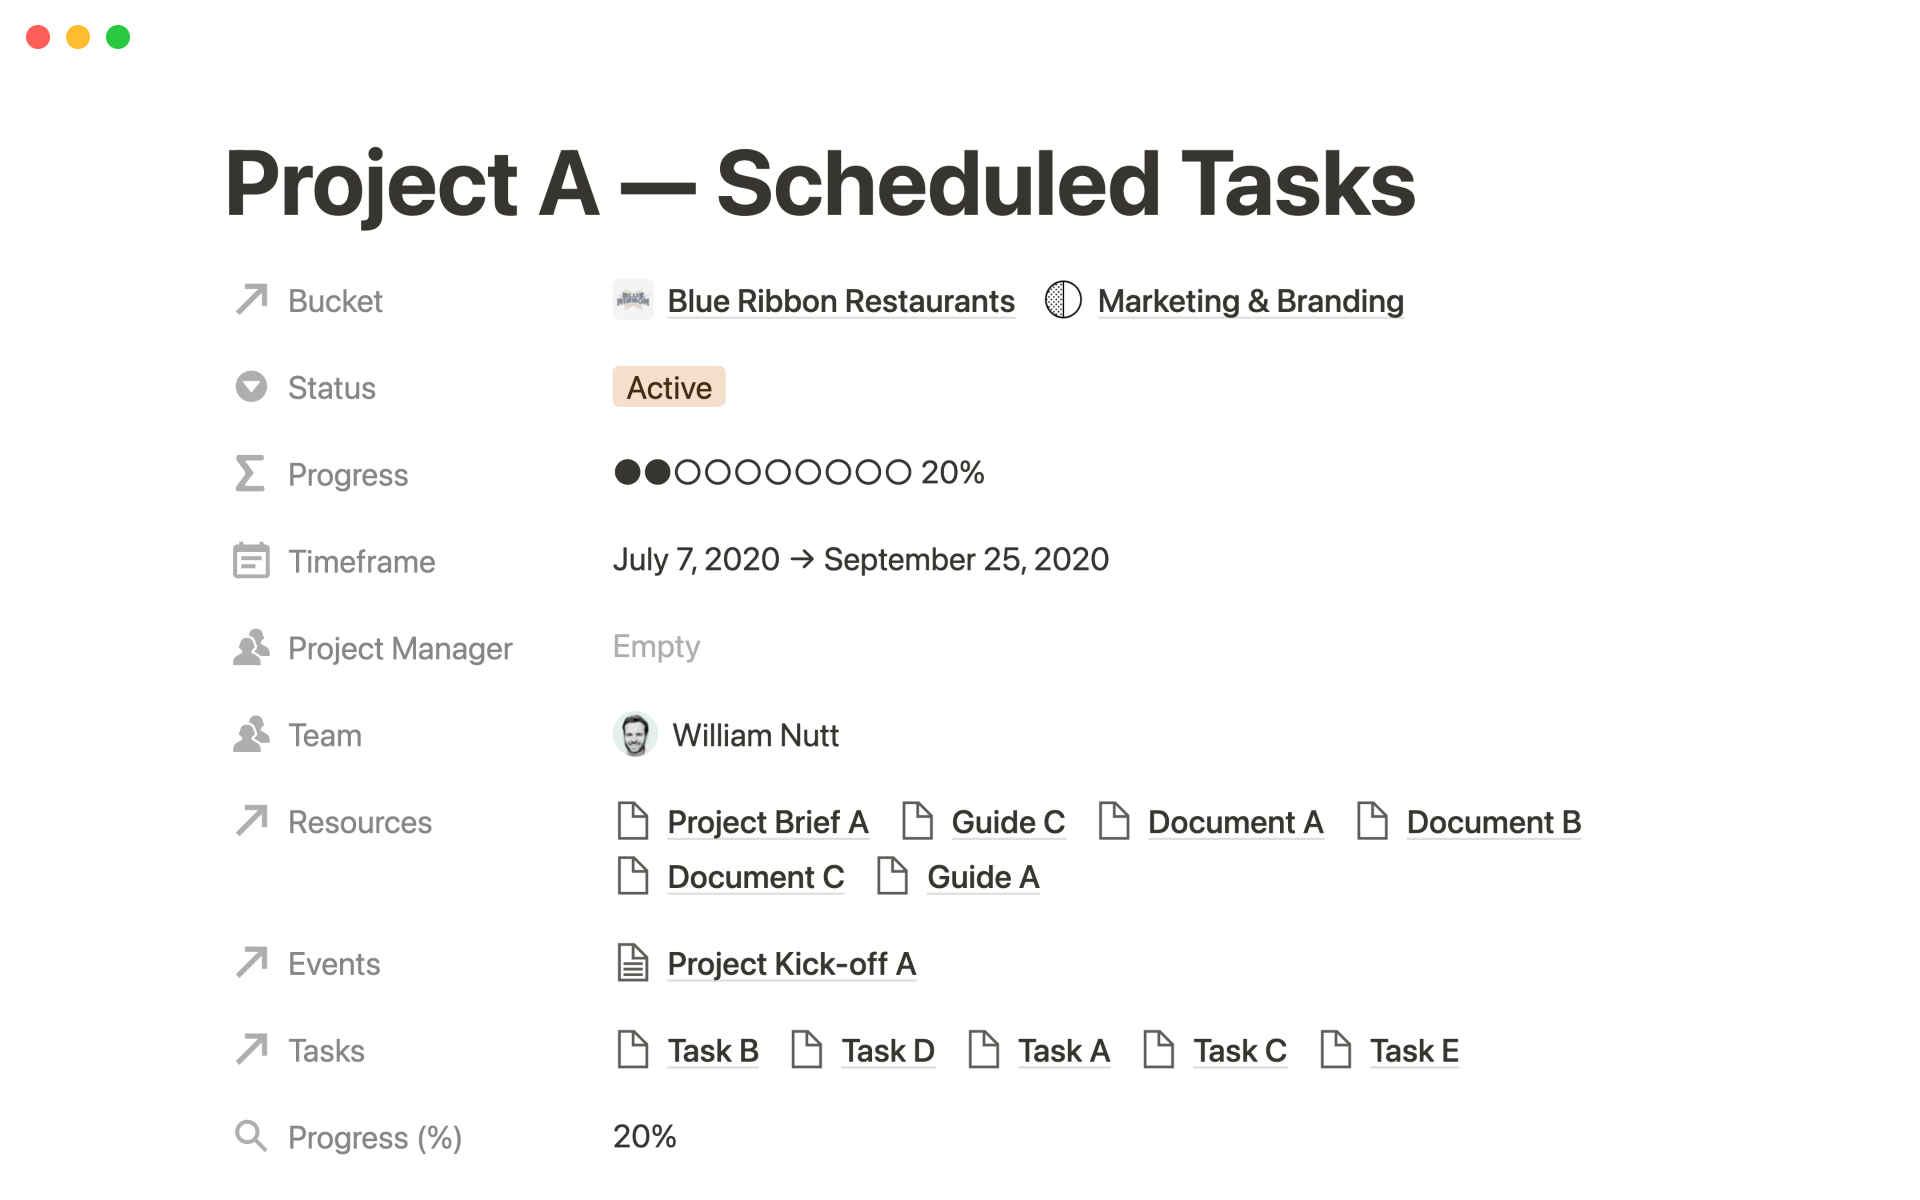Open the Task E page
The width and height of the screenshot is (1920, 1200).
(x=1414, y=1050)
